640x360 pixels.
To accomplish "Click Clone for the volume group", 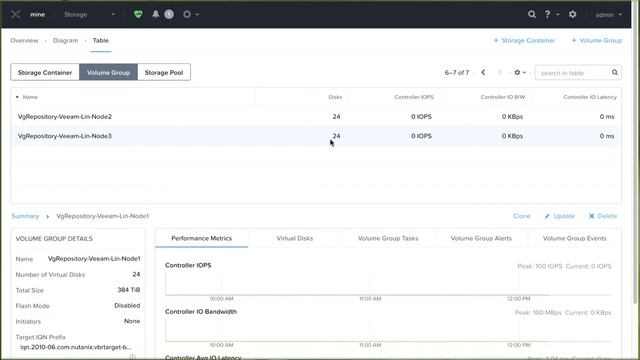I will point(522,216).
